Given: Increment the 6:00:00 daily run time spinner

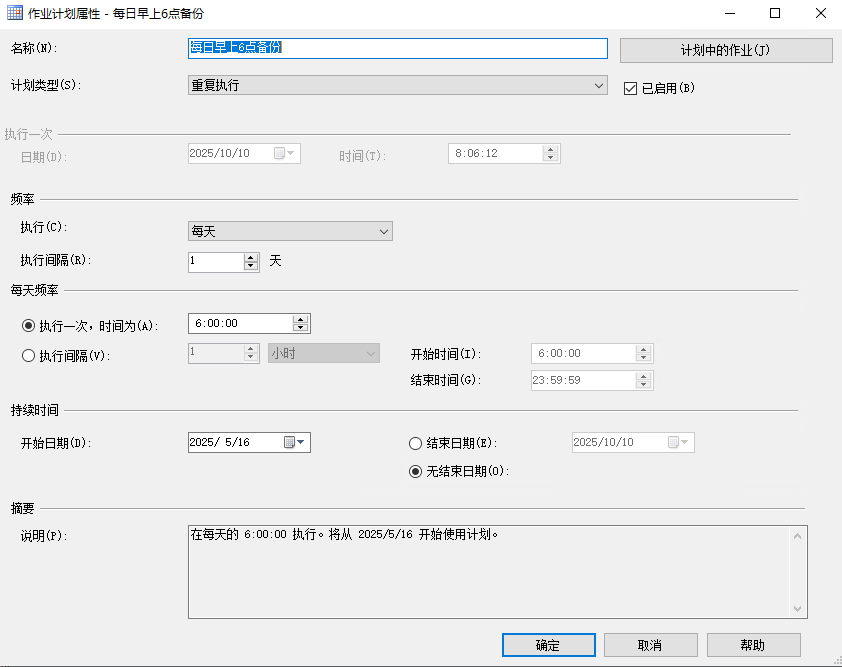Looking at the screenshot, I should click(301, 318).
